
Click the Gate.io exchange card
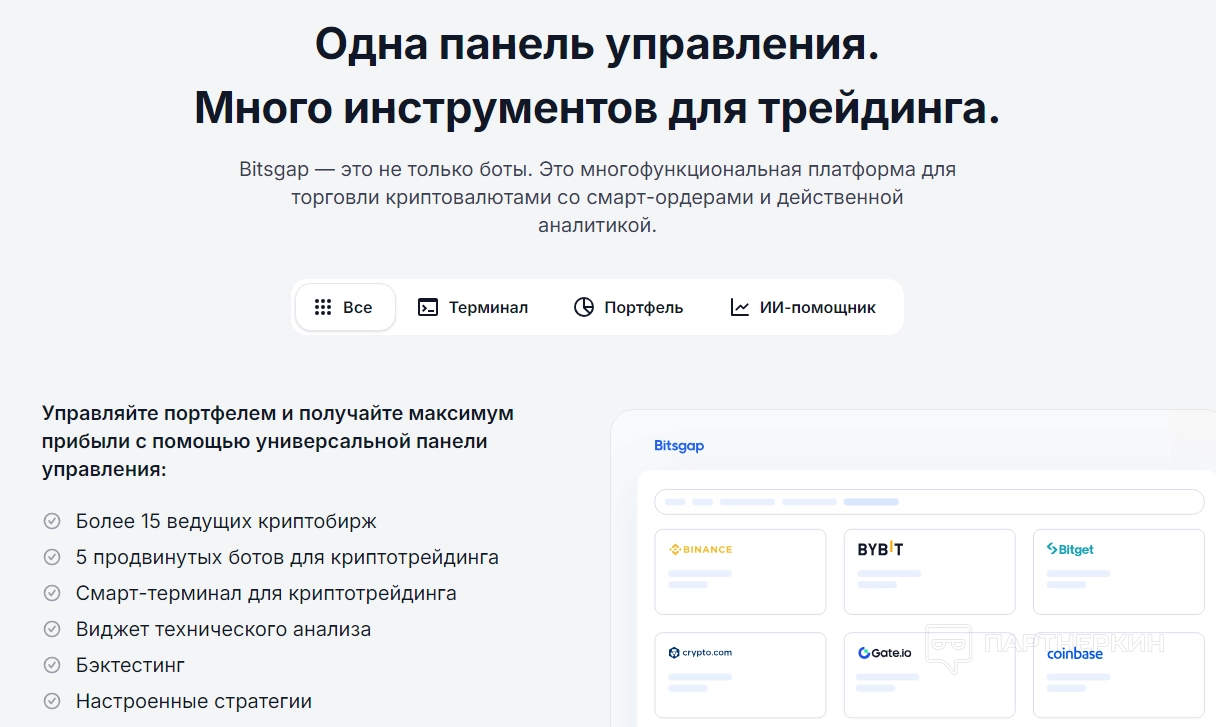click(x=929, y=675)
